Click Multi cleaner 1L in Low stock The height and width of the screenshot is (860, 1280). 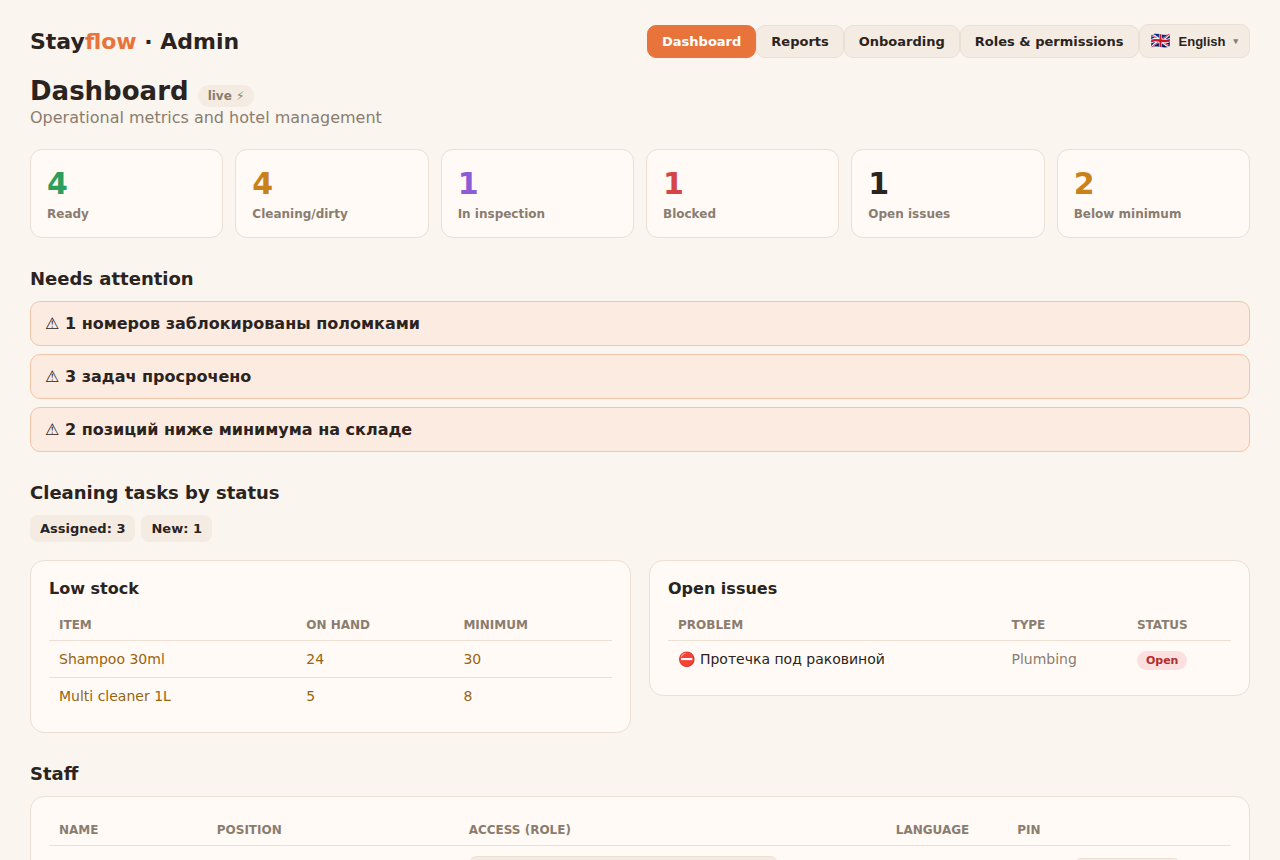click(115, 696)
